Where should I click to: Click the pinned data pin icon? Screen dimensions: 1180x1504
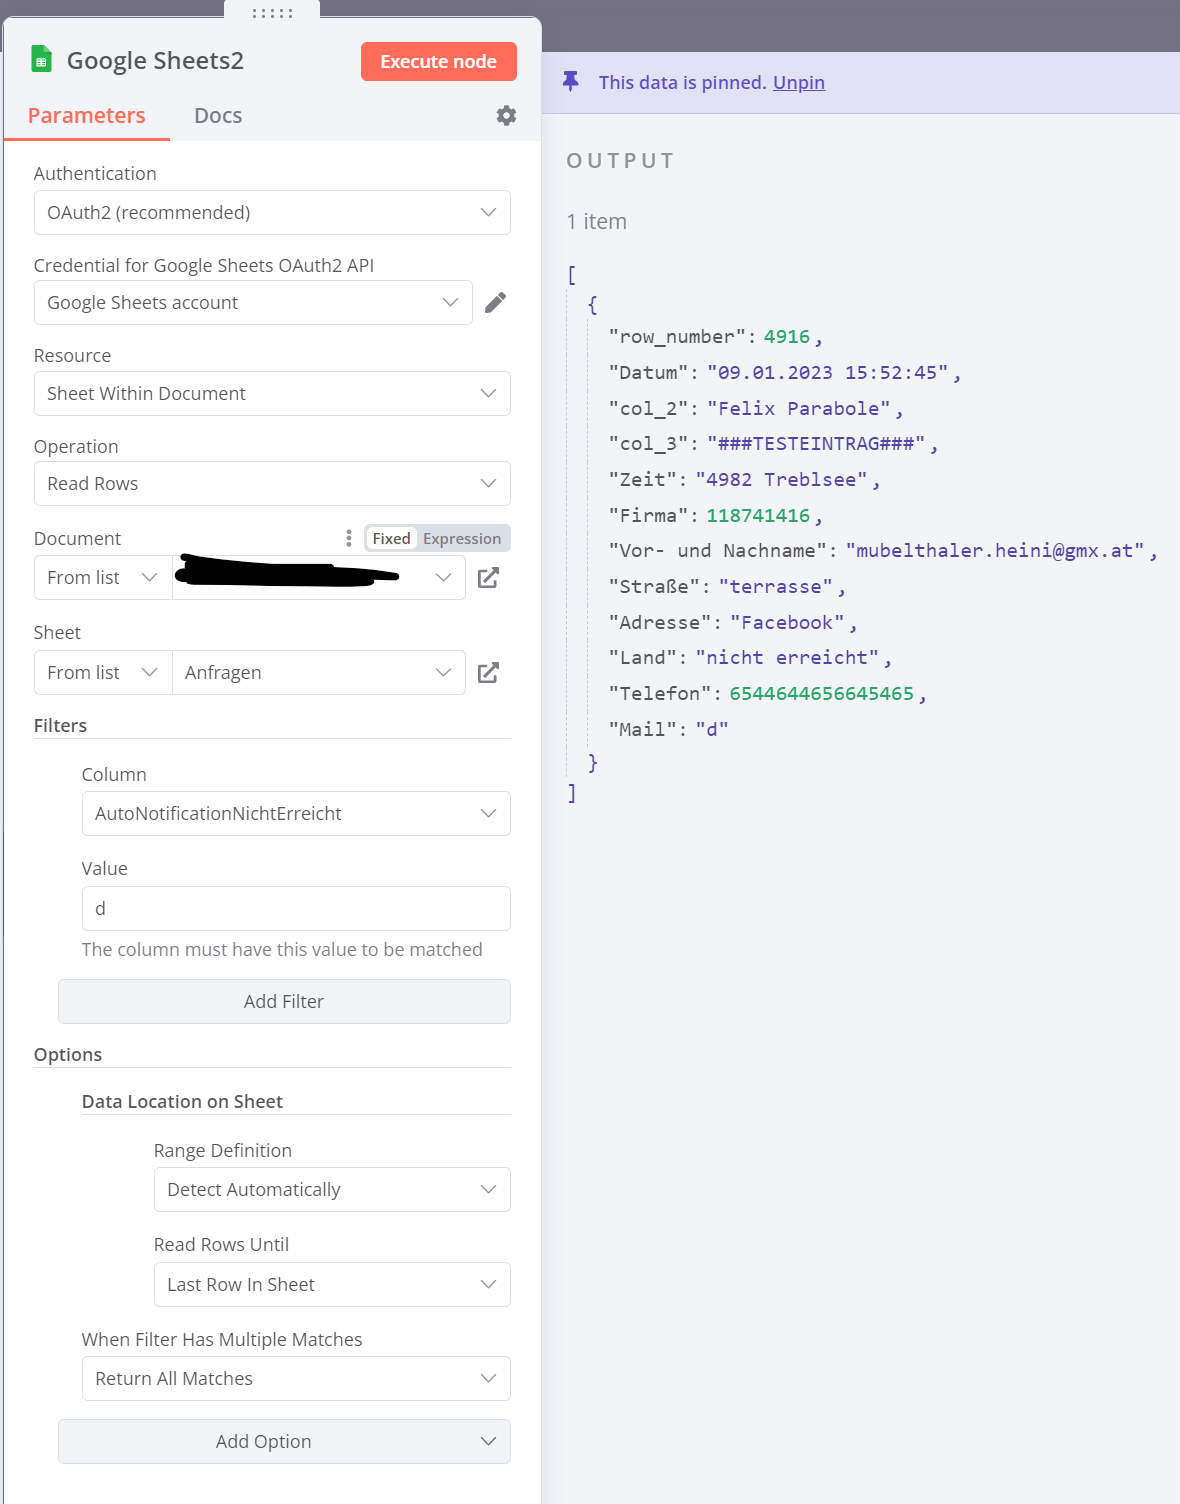[571, 82]
